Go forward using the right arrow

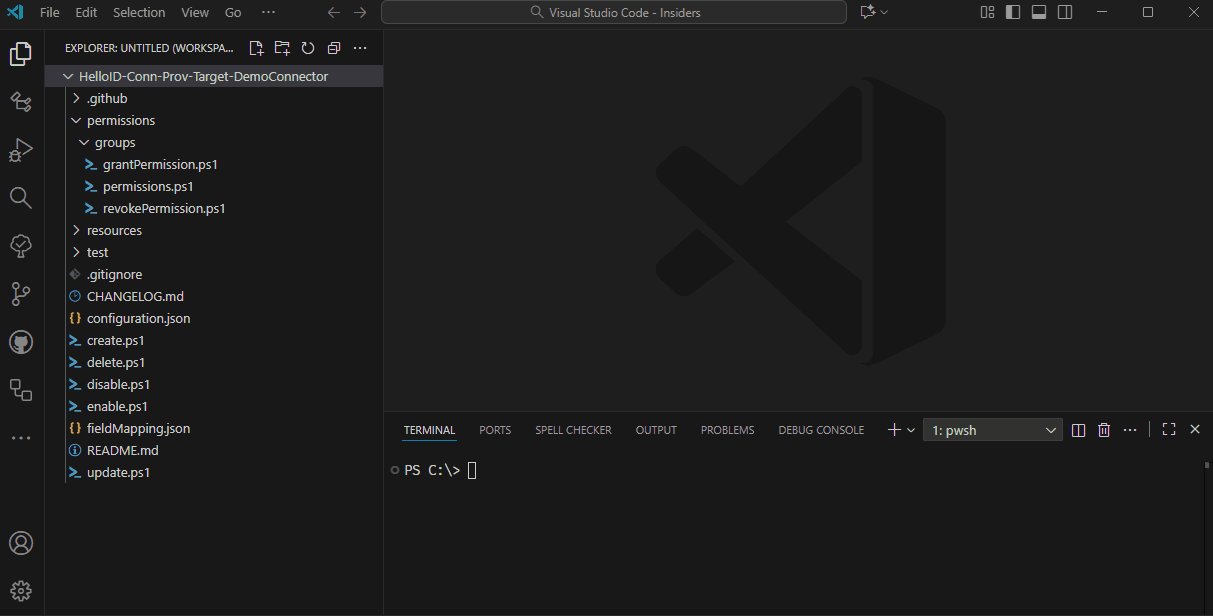coord(360,12)
